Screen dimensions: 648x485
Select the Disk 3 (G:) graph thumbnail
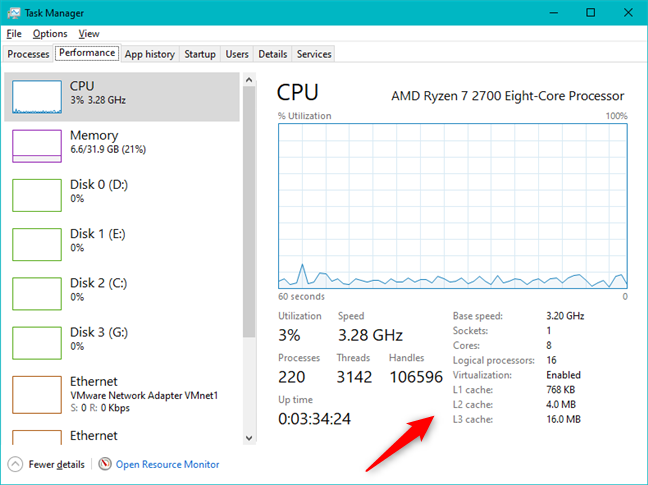[37, 343]
